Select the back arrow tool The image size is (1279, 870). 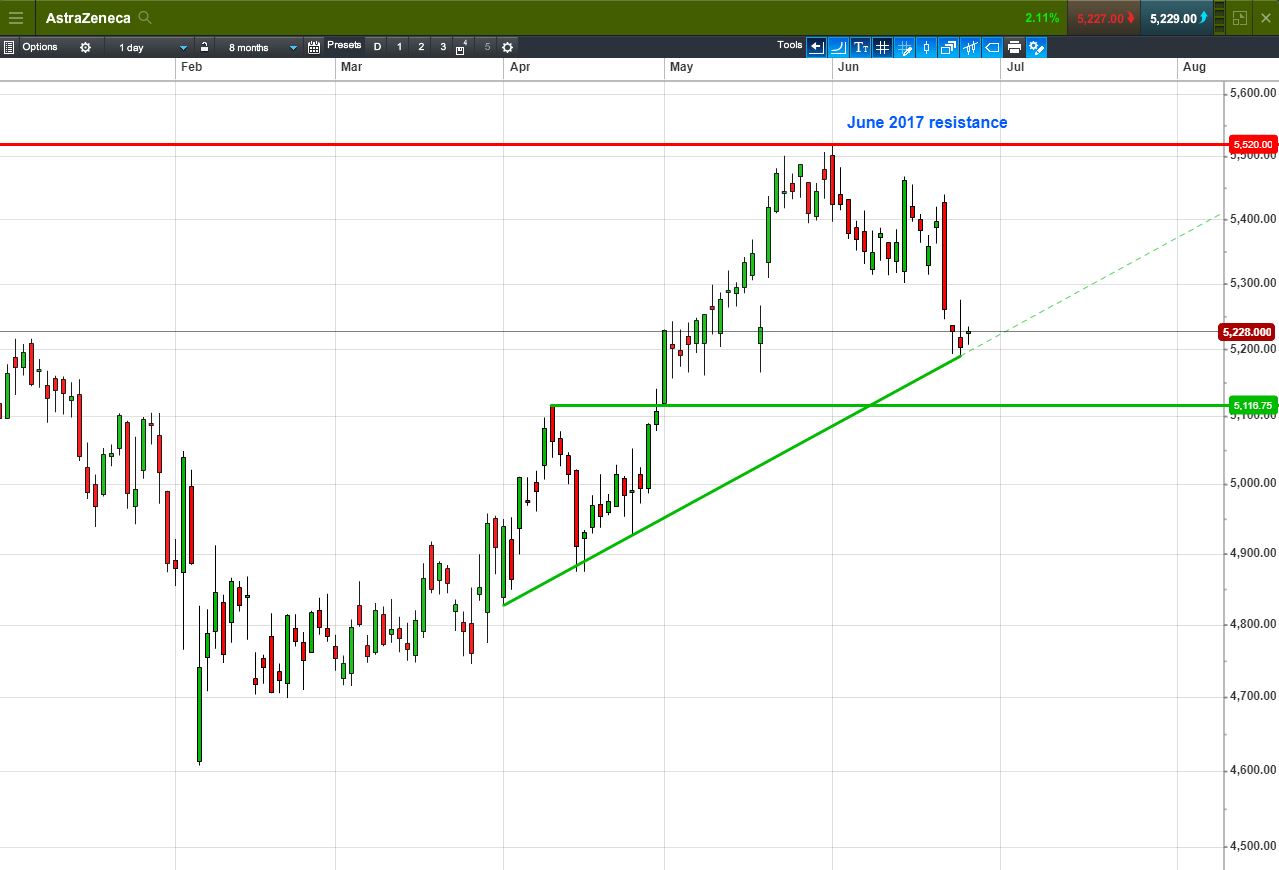pos(817,47)
